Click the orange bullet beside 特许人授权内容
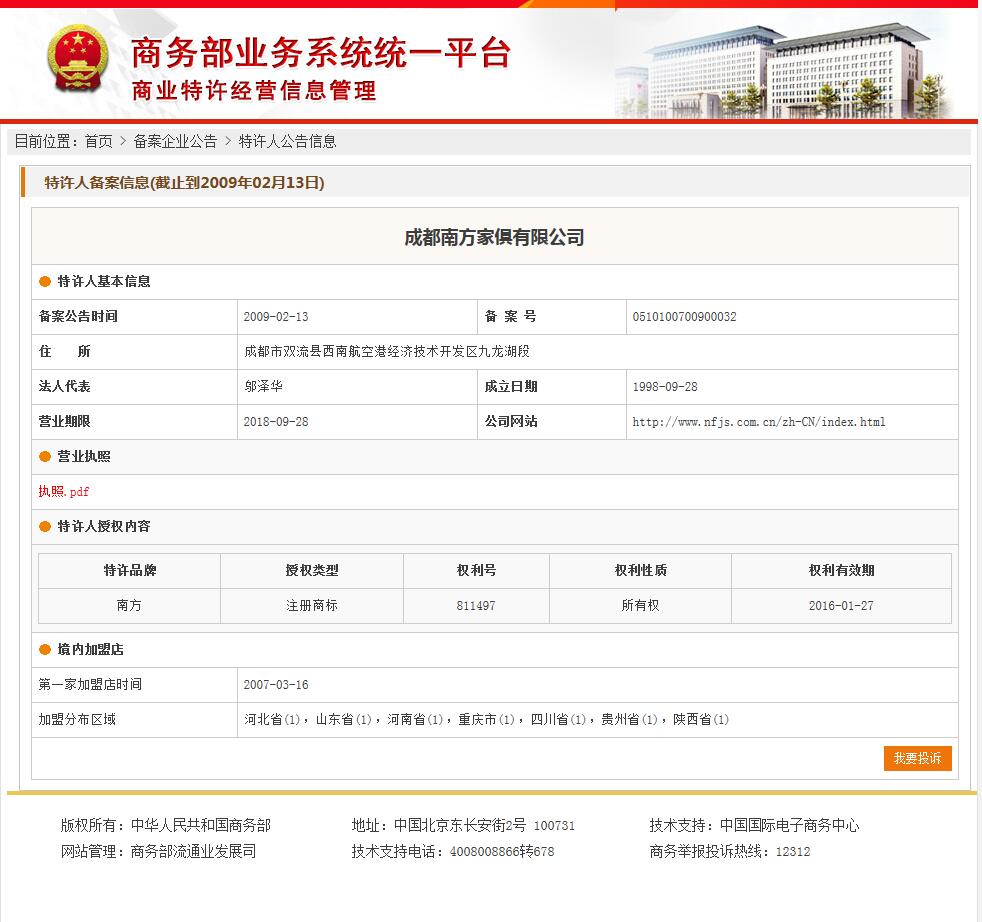 coord(45,527)
